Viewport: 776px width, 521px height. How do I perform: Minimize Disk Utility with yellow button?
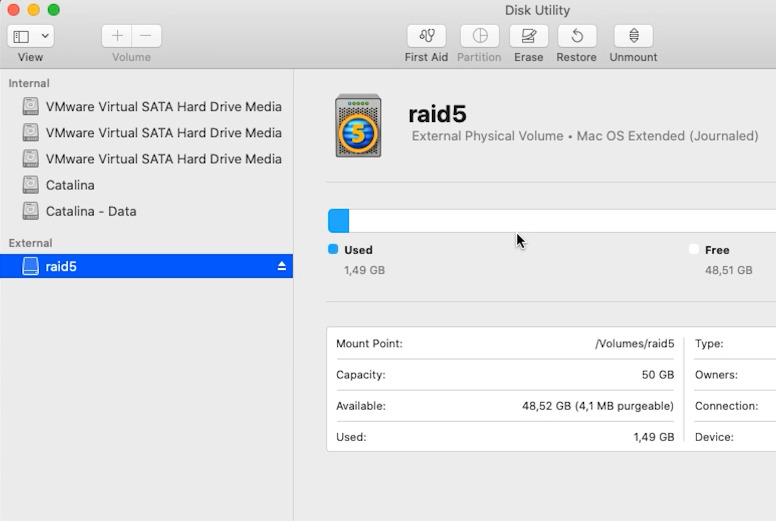(x=33, y=9)
